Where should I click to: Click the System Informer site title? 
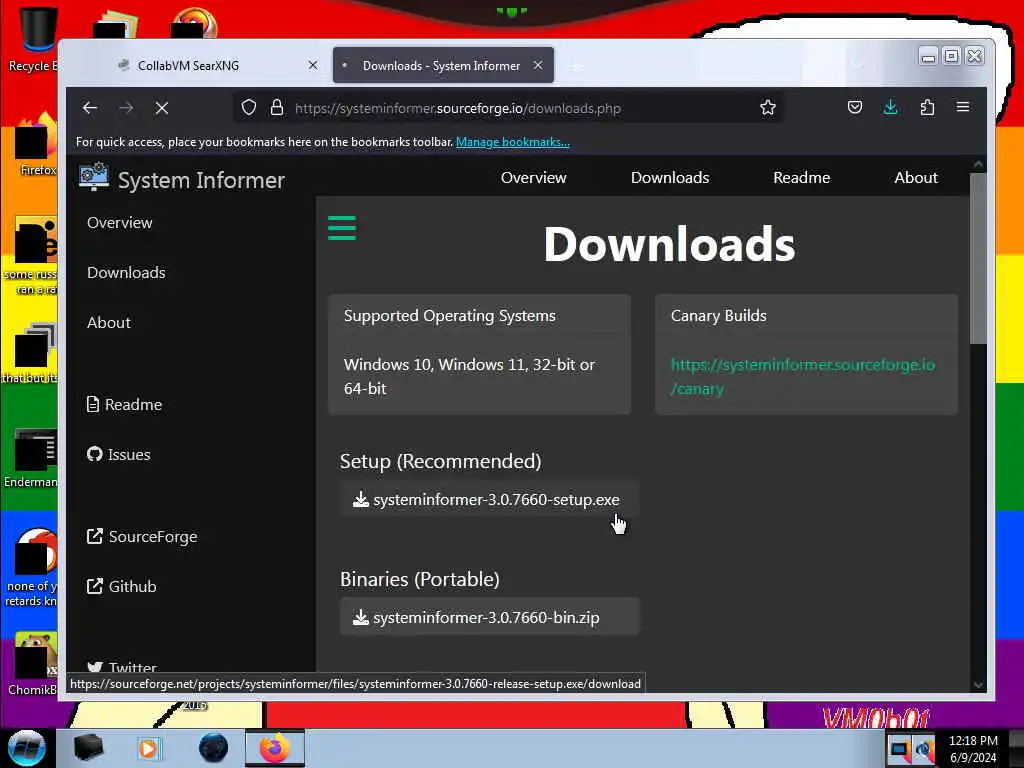tap(201, 180)
